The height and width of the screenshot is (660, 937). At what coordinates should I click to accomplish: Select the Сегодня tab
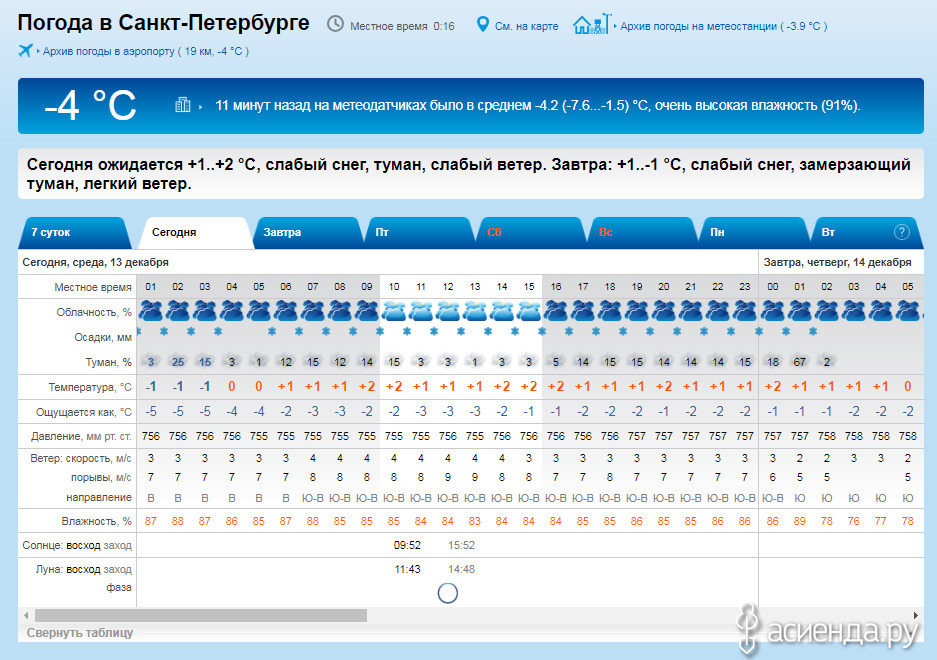pyautogui.click(x=195, y=233)
